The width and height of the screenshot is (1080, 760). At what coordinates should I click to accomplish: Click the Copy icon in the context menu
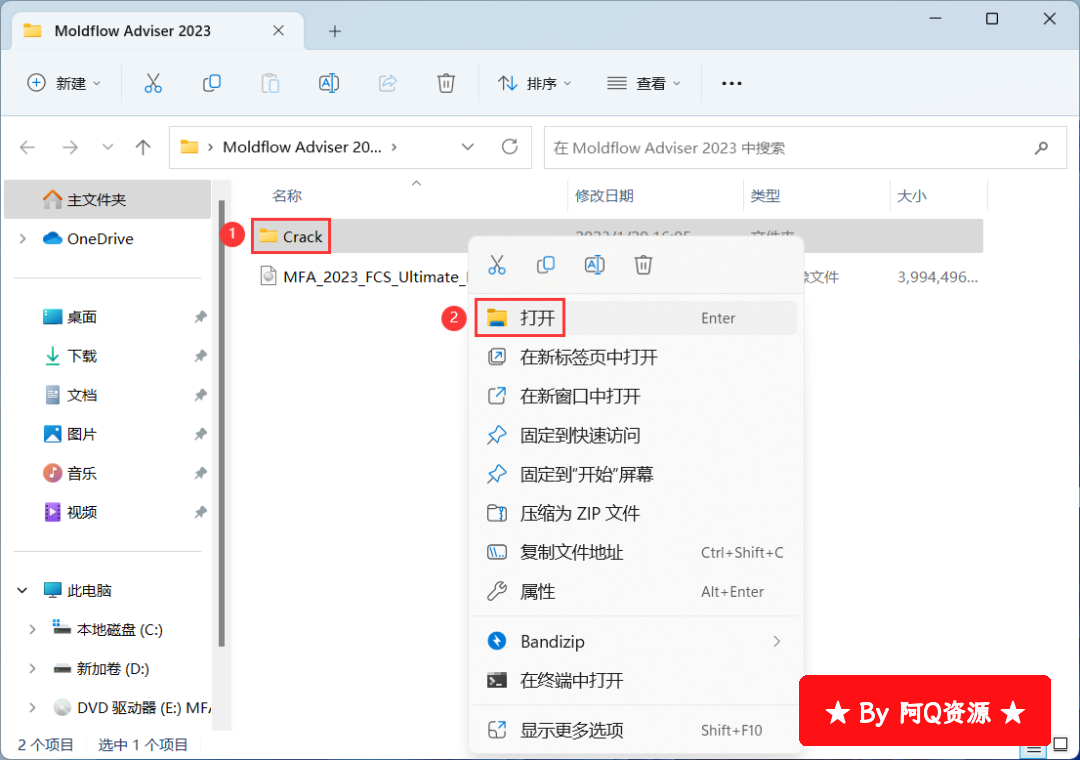click(546, 265)
